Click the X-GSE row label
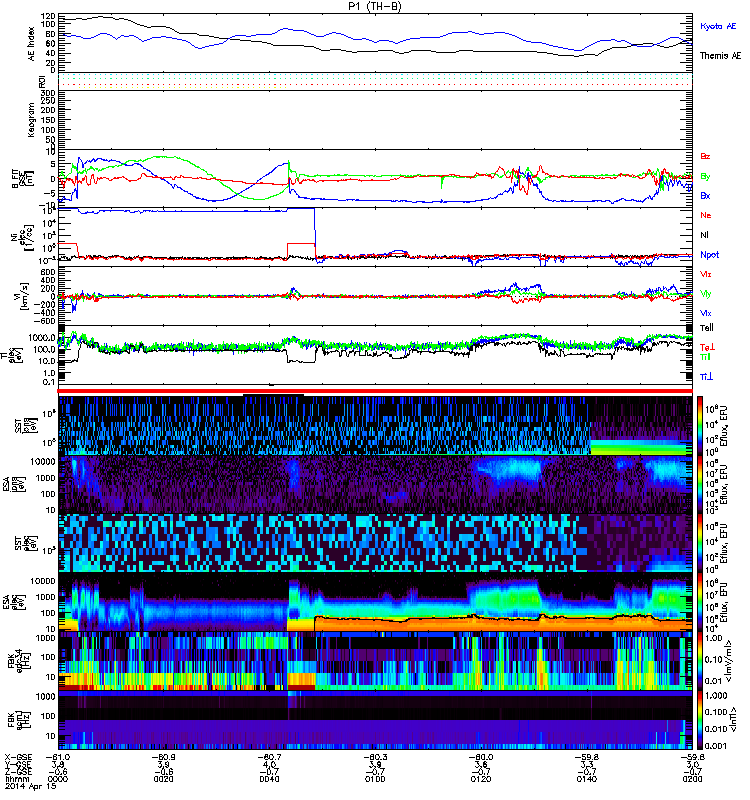Screen dimensions: 750x800 click(x=18, y=757)
